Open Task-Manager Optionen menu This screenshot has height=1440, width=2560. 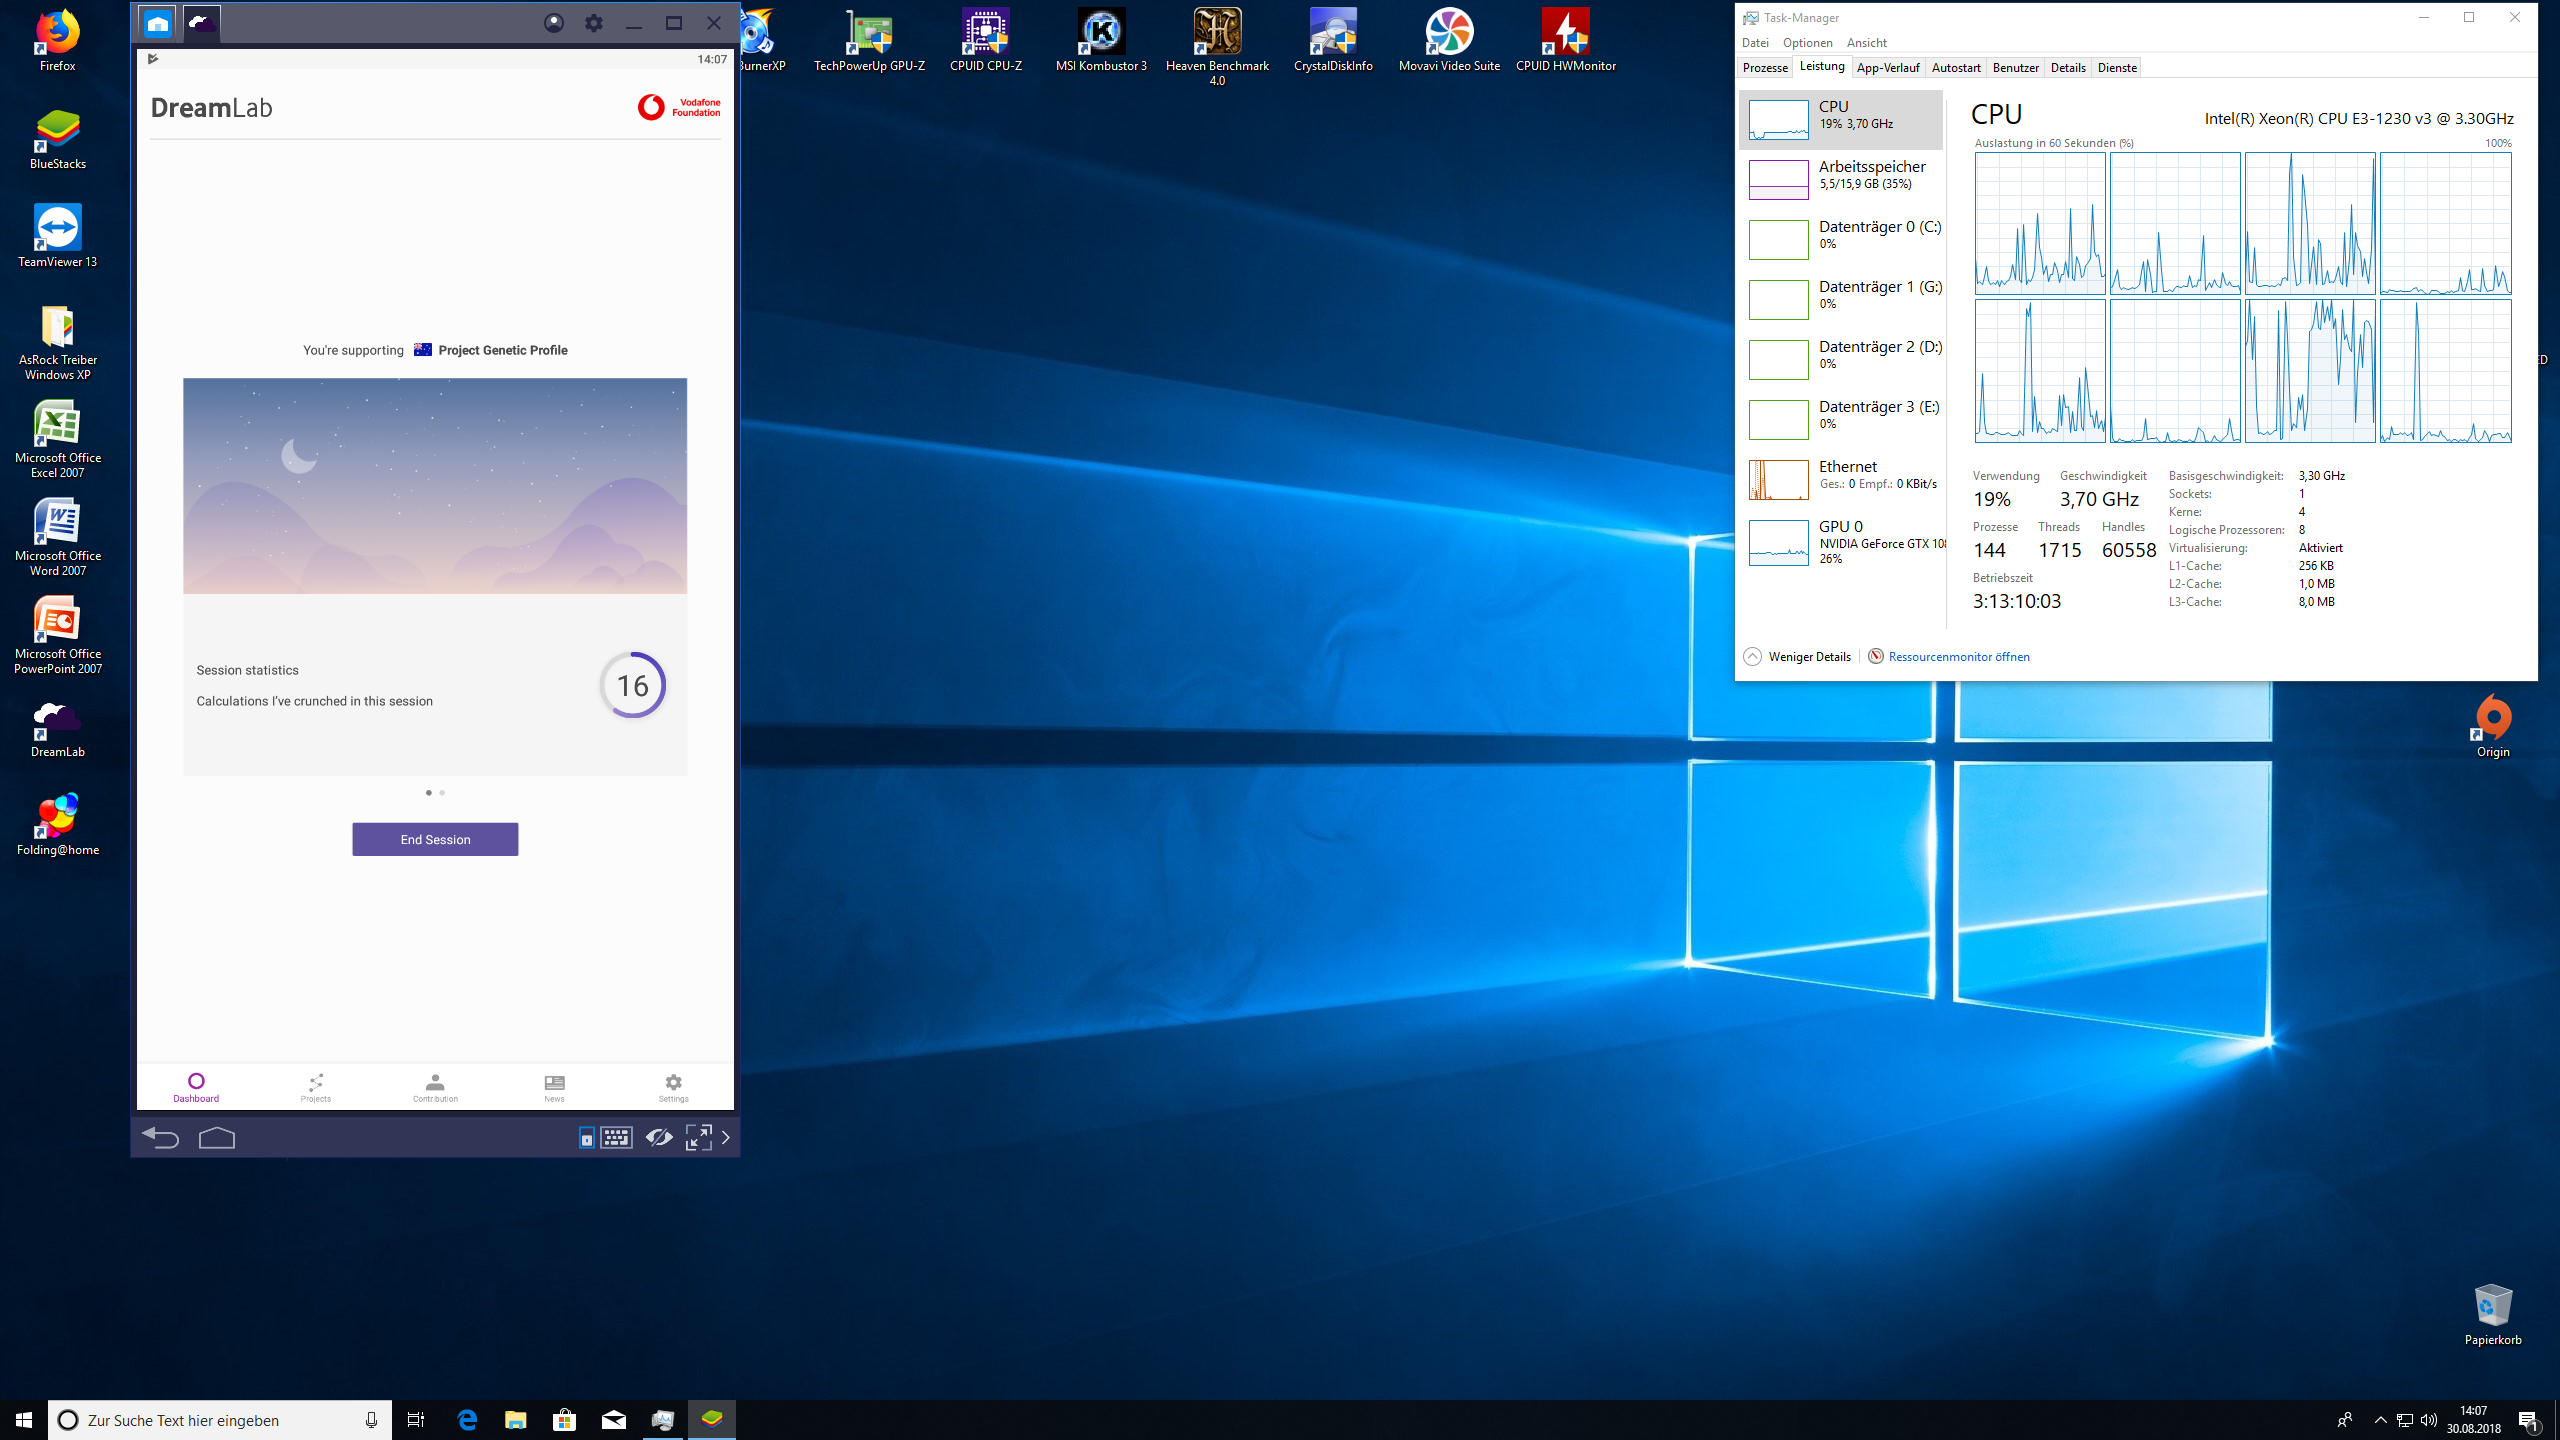point(1808,43)
